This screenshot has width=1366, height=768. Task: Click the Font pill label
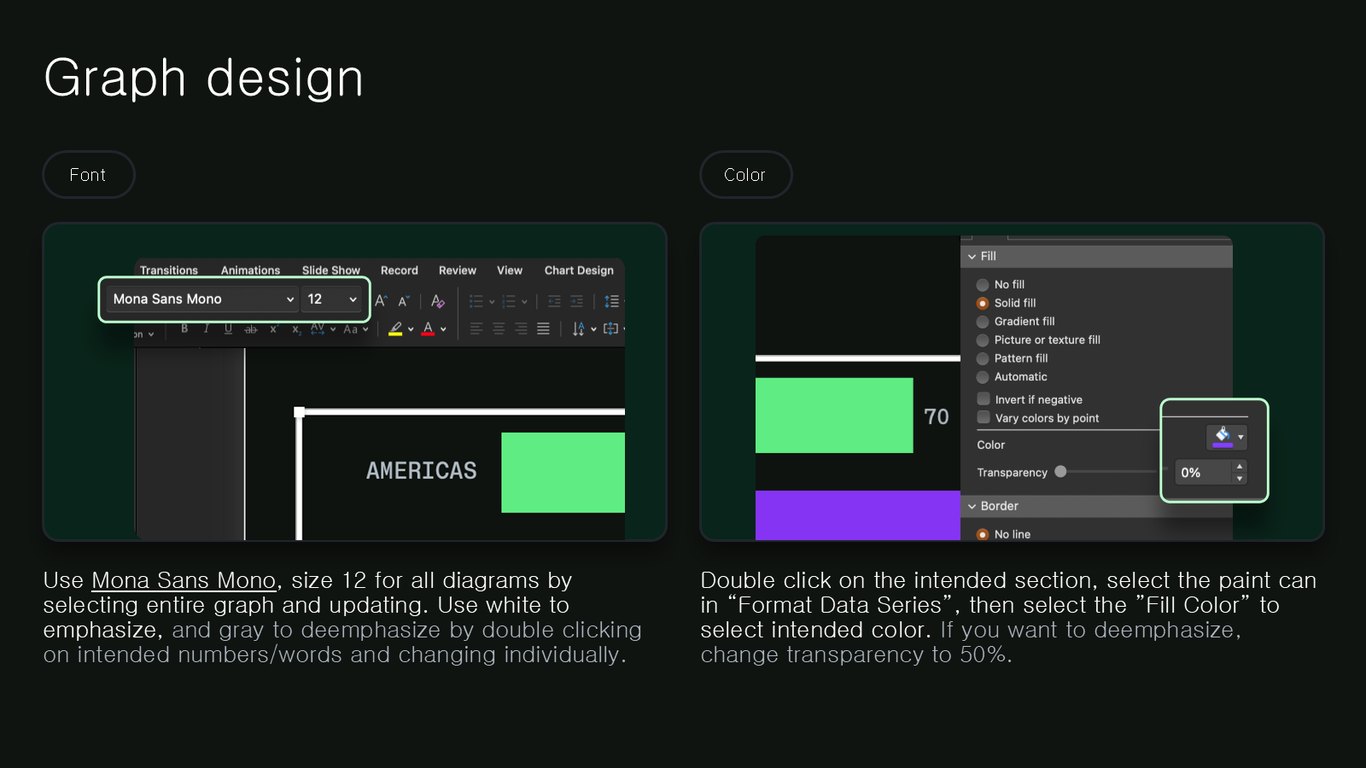click(x=88, y=175)
